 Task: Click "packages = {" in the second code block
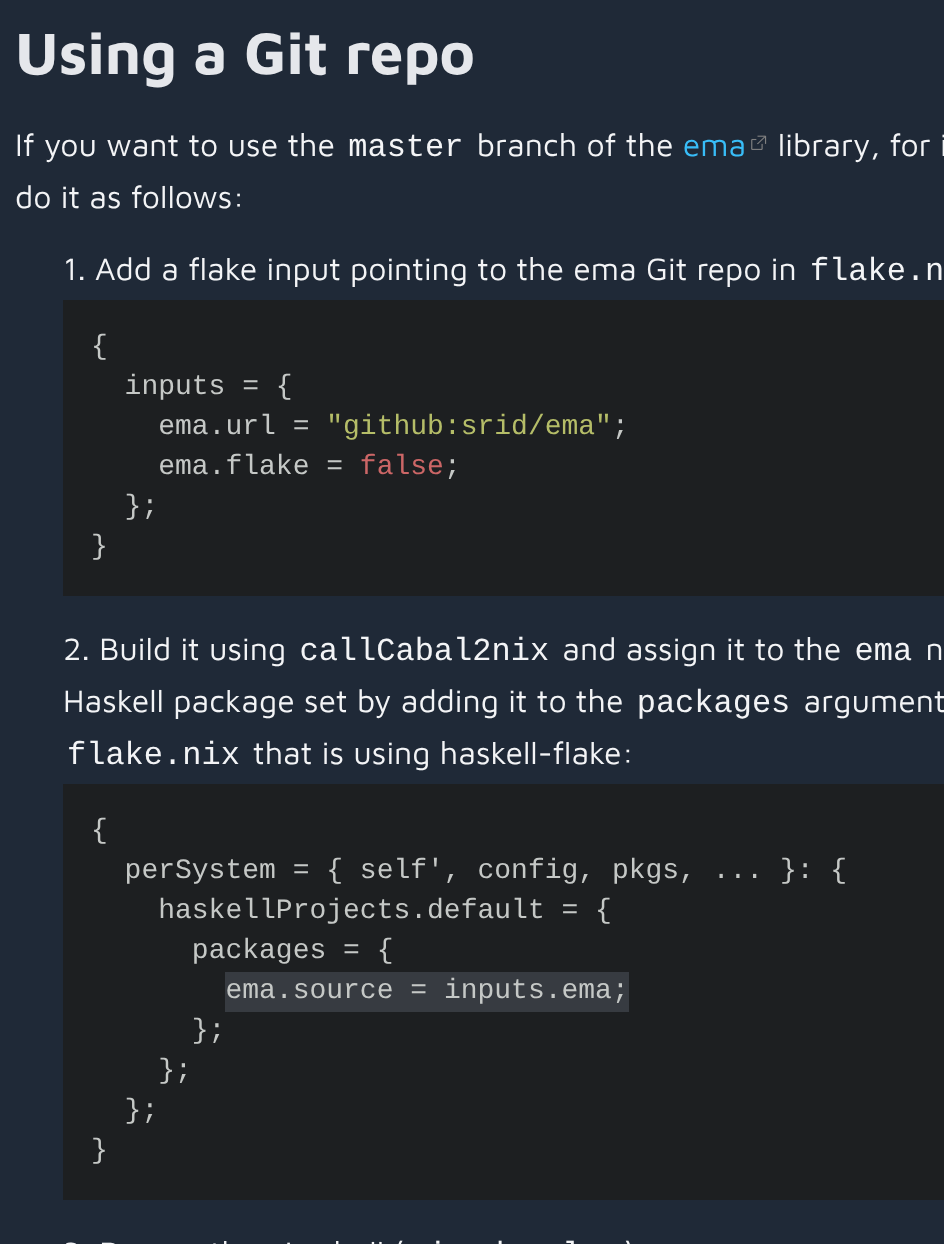293,950
